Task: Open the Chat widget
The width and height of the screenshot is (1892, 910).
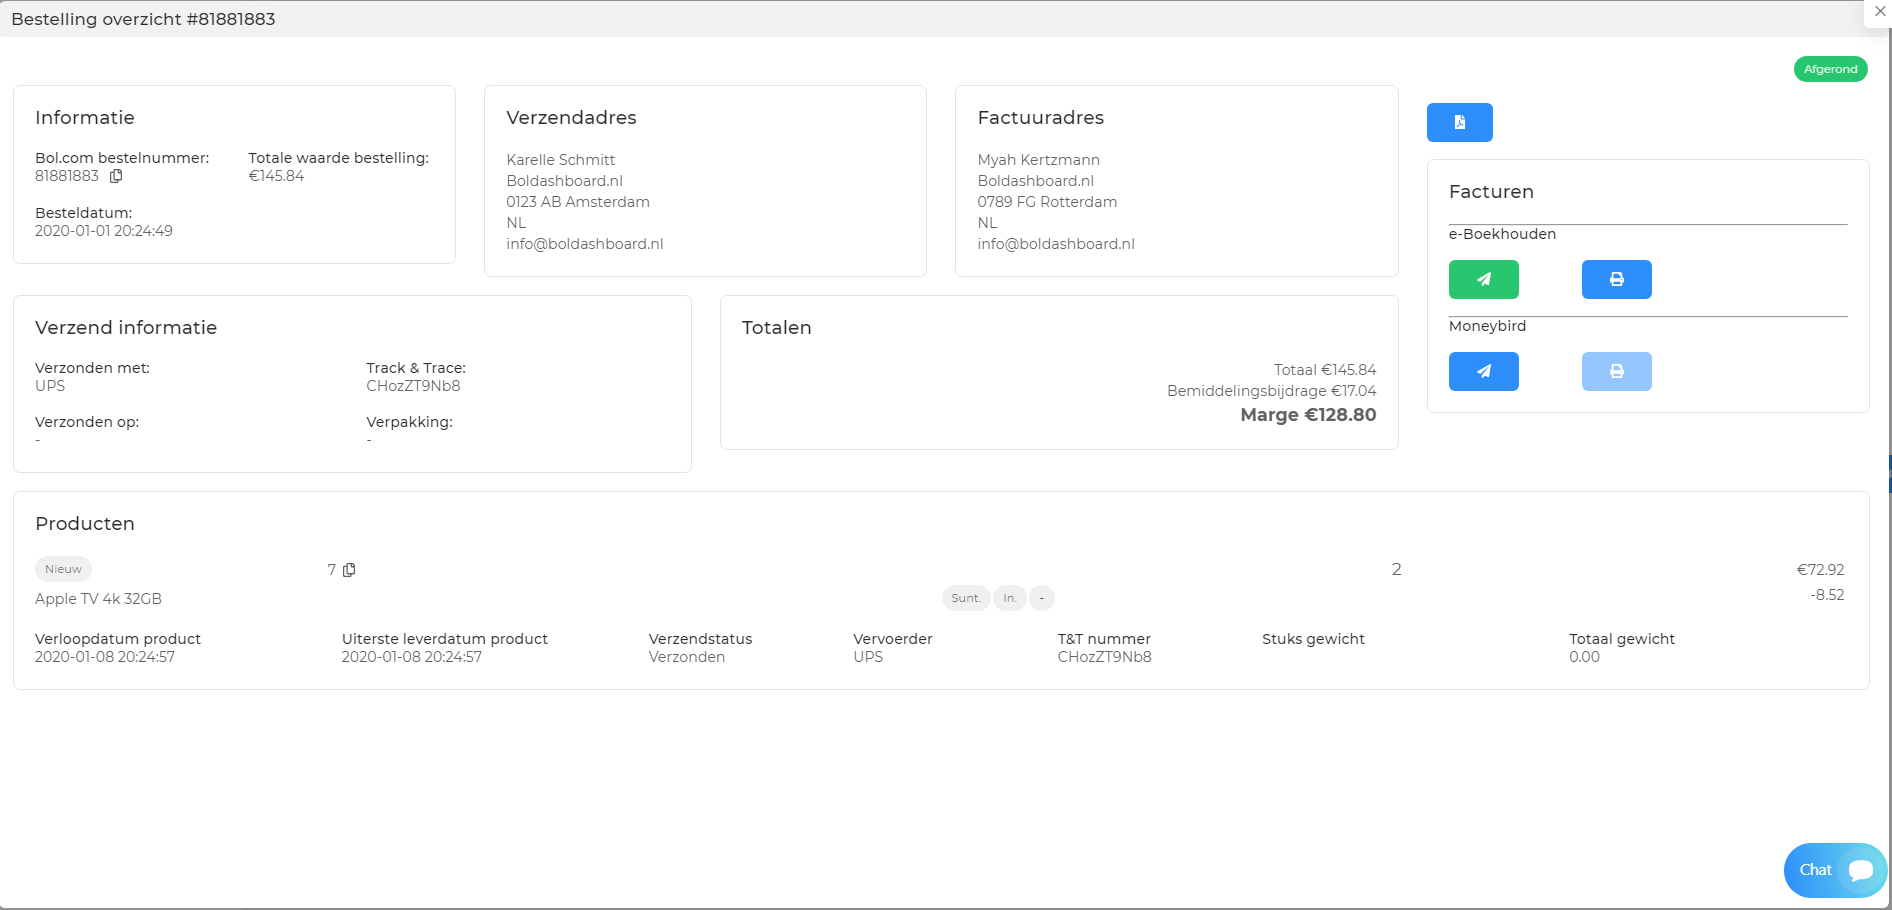Action: pos(1833,870)
